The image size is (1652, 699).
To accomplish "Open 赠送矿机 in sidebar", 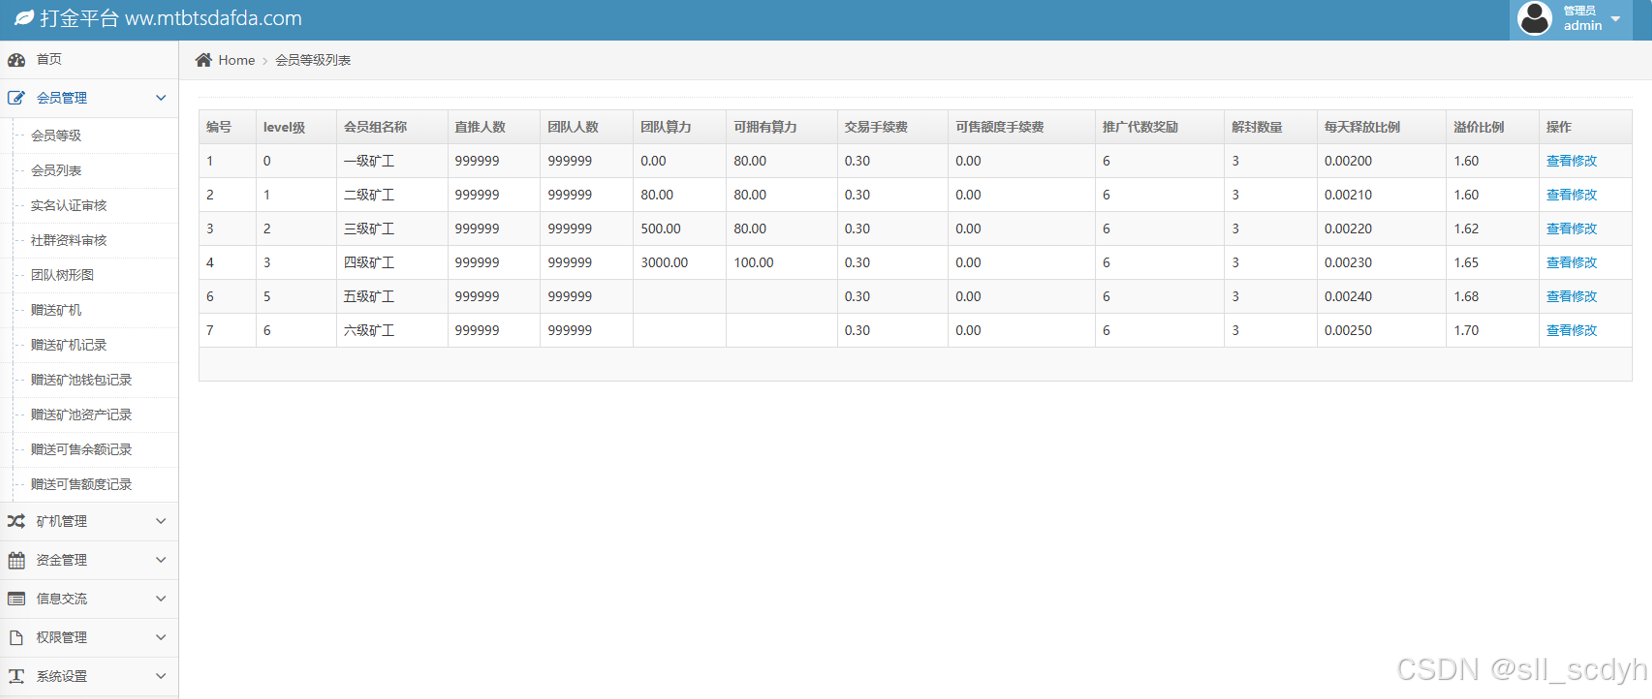I will click(x=56, y=310).
